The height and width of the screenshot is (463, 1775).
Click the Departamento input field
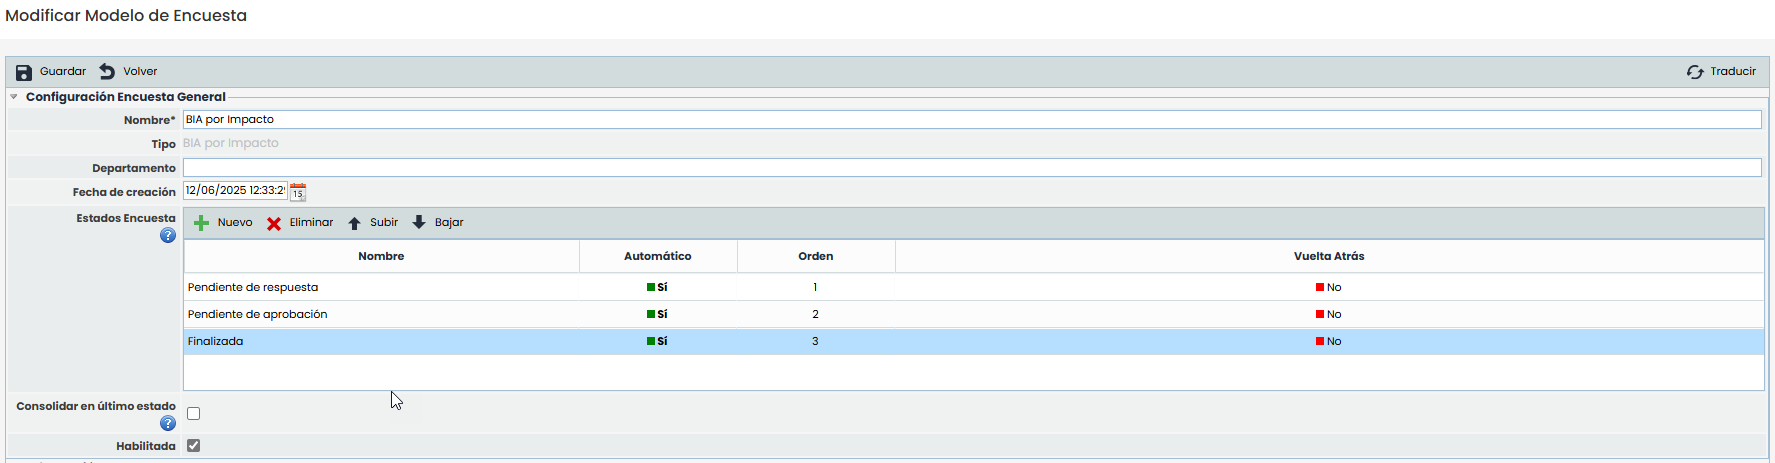970,168
